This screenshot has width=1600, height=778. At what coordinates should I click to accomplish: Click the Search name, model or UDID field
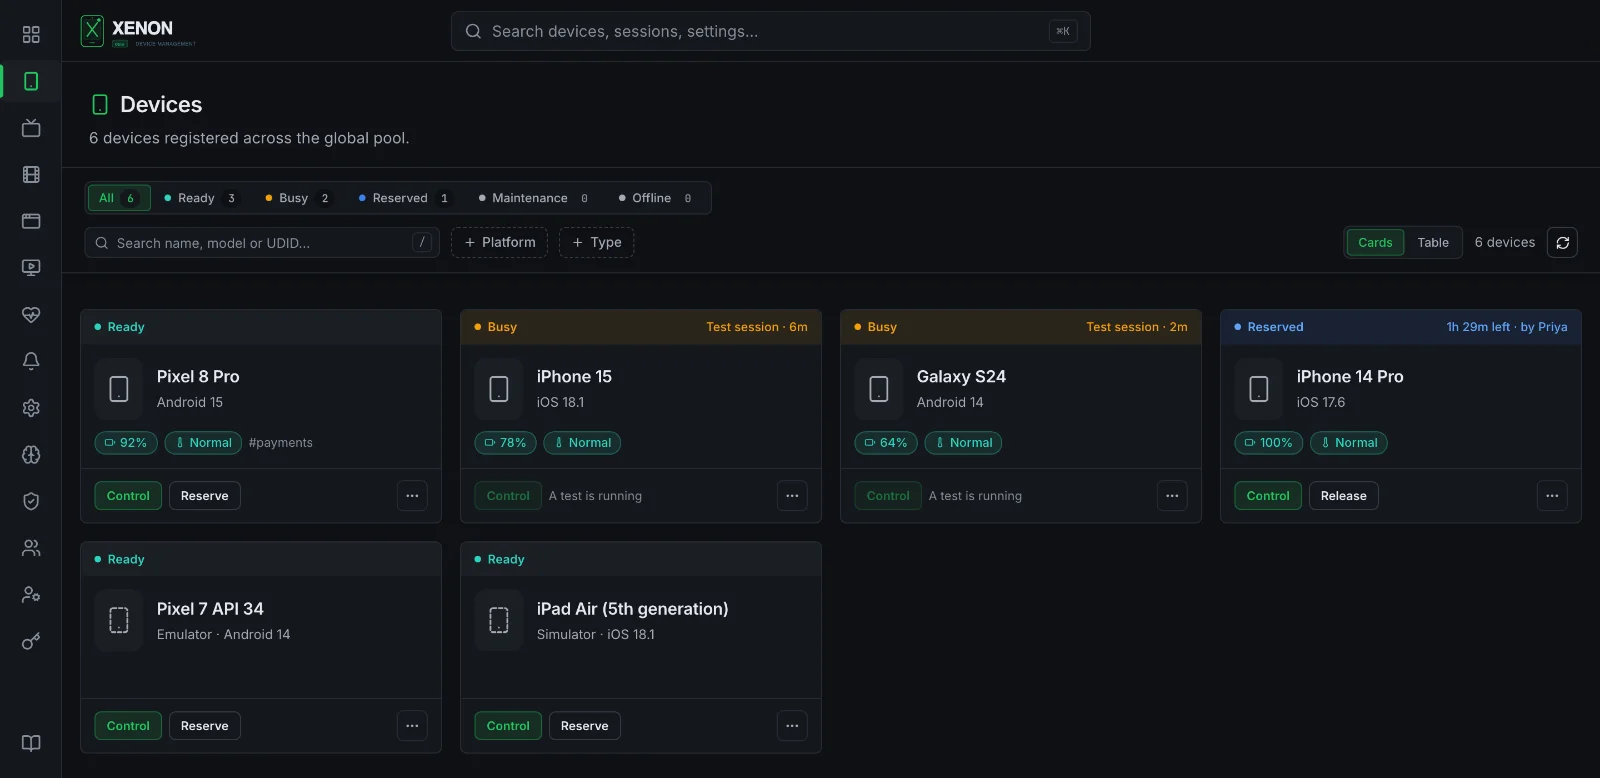point(262,243)
